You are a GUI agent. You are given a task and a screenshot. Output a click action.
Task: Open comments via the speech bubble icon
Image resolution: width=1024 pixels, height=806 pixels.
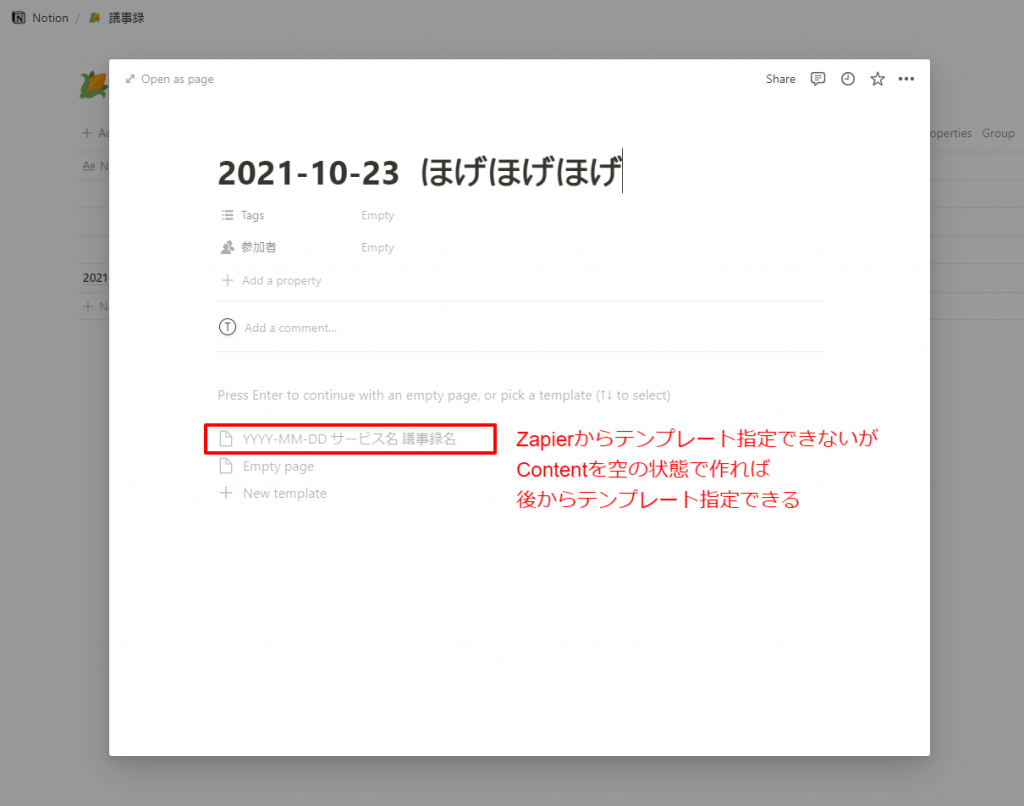817,78
